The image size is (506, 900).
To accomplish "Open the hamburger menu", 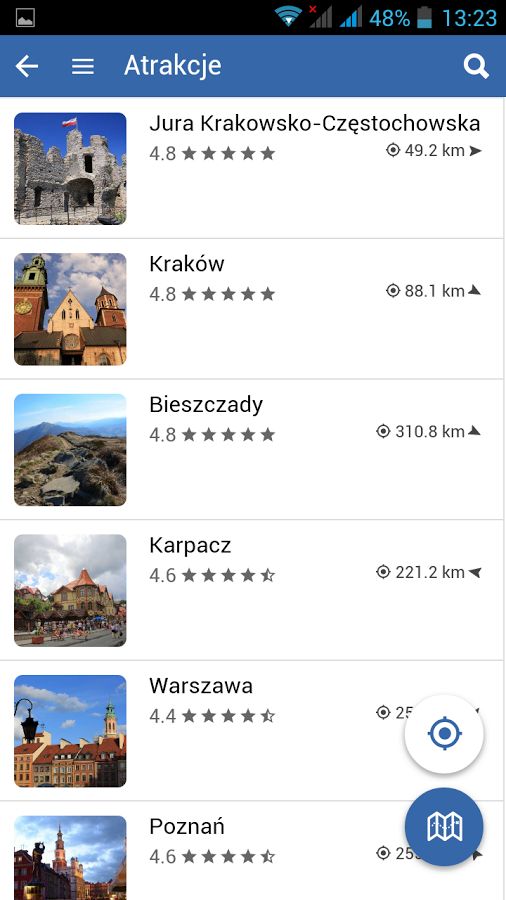I will click(83, 67).
